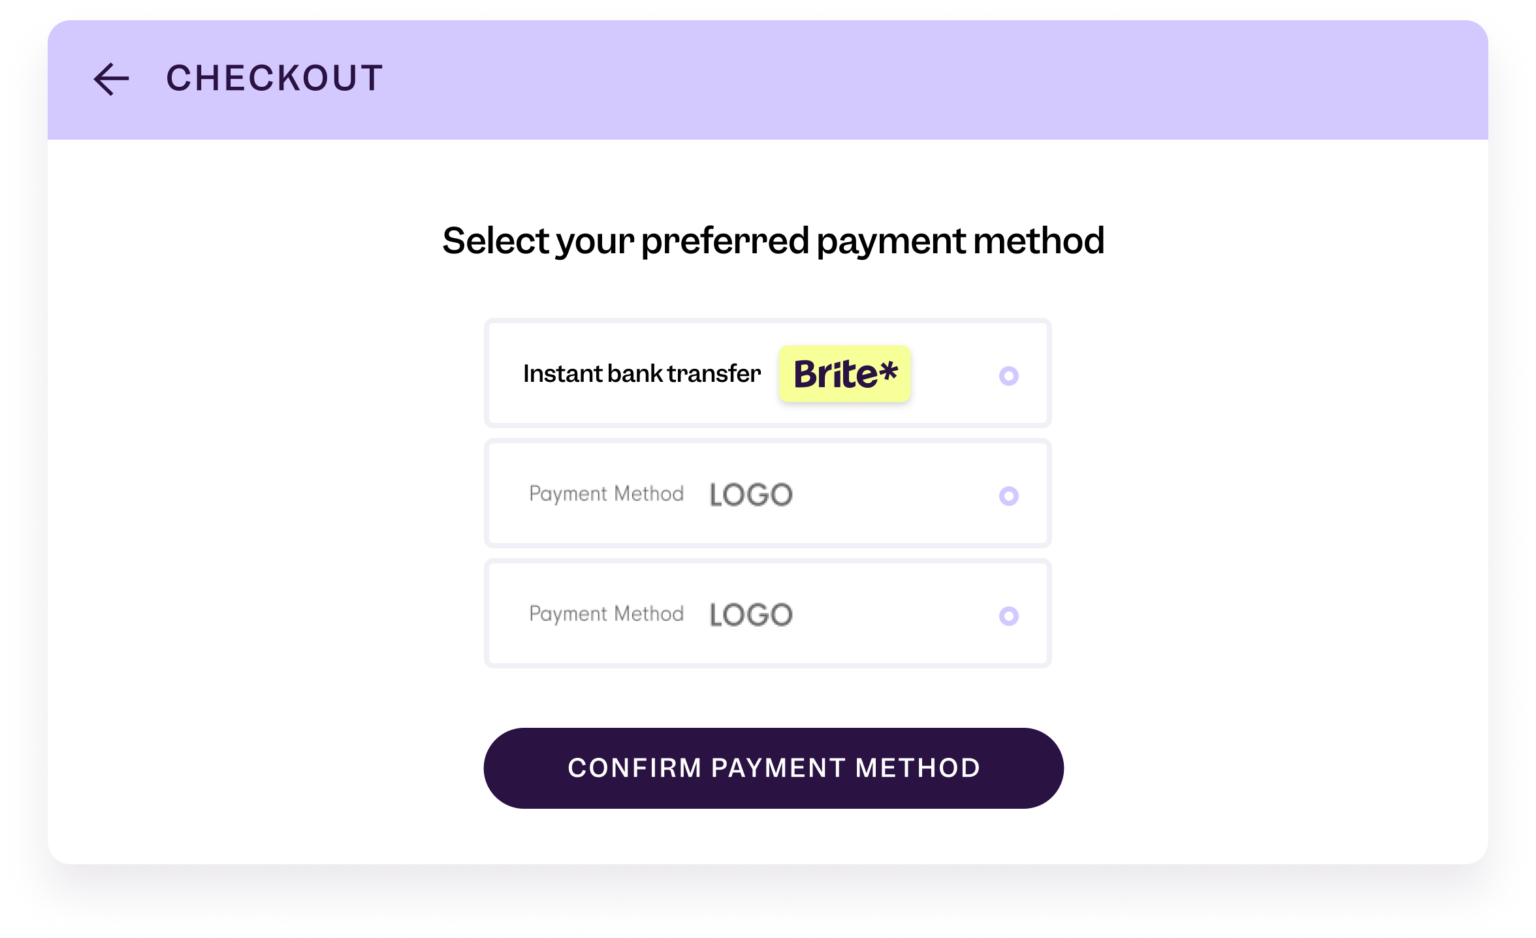Click the yellow highlighted Brite branding
This screenshot has height=938, width=1536.
(x=845, y=374)
